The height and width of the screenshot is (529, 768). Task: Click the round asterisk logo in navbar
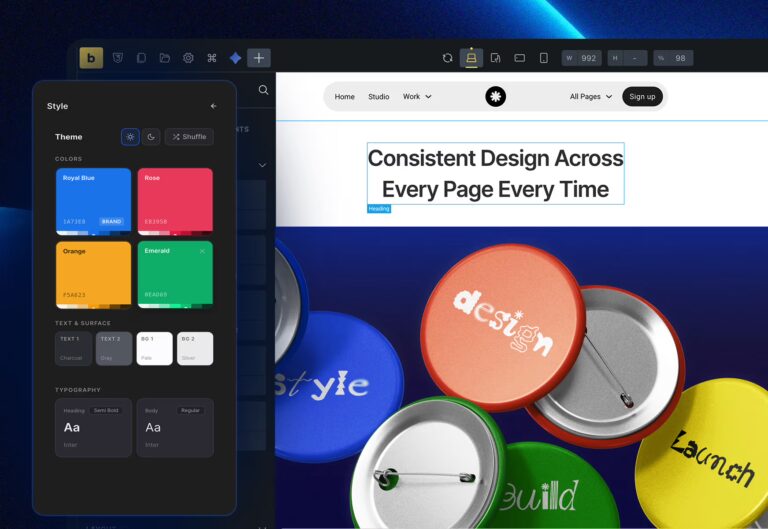coord(496,96)
